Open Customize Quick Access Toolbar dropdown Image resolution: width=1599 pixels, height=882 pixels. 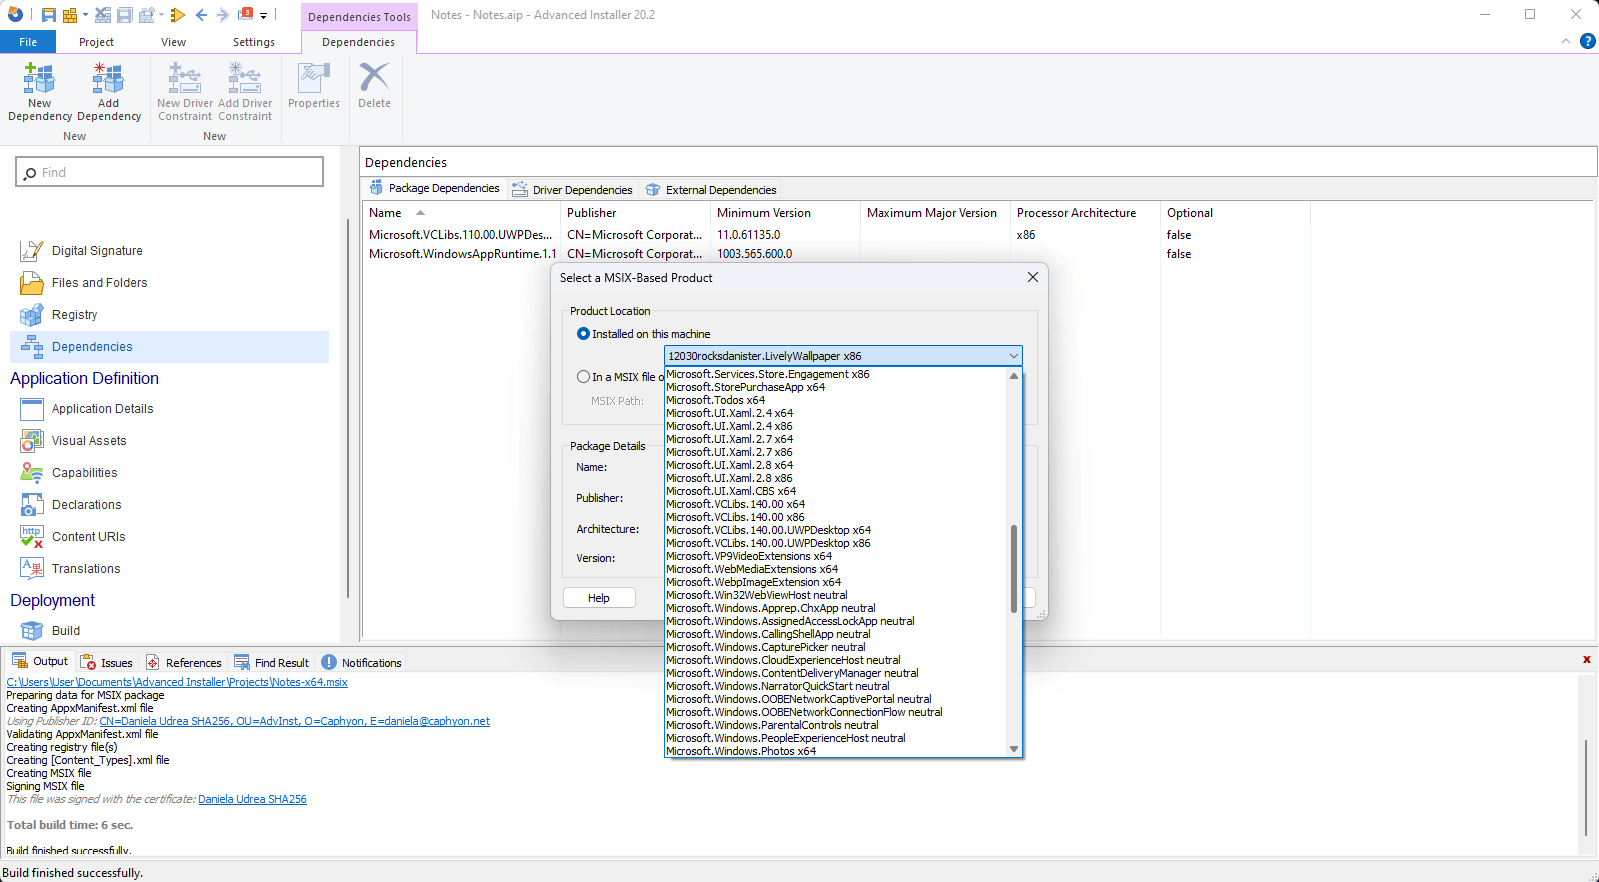(x=264, y=15)
